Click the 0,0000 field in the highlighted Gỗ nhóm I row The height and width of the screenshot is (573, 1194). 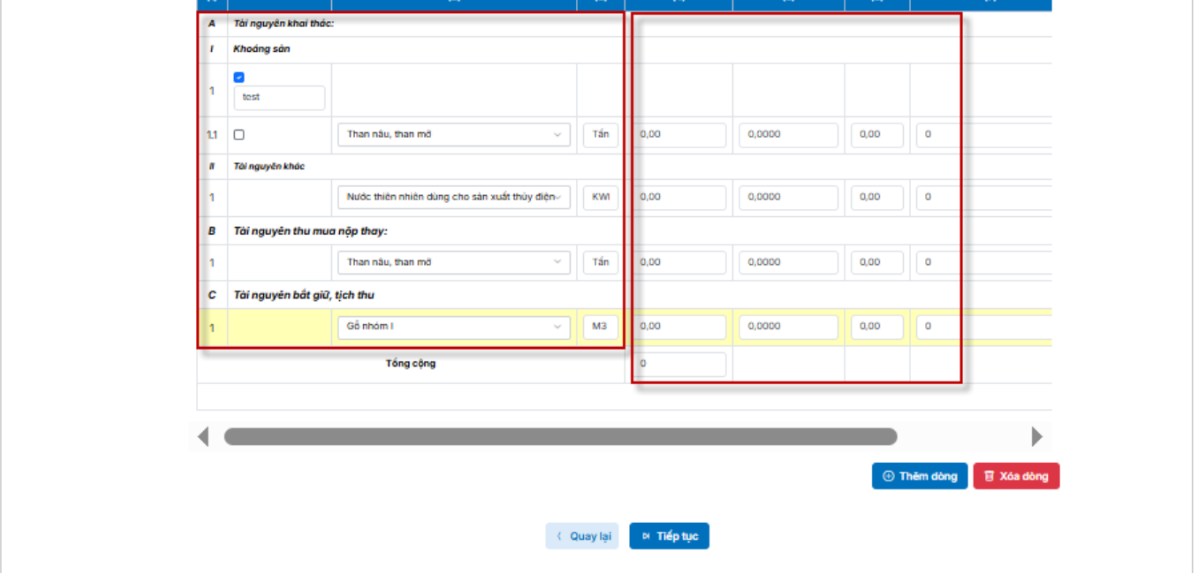pos(788,327)
